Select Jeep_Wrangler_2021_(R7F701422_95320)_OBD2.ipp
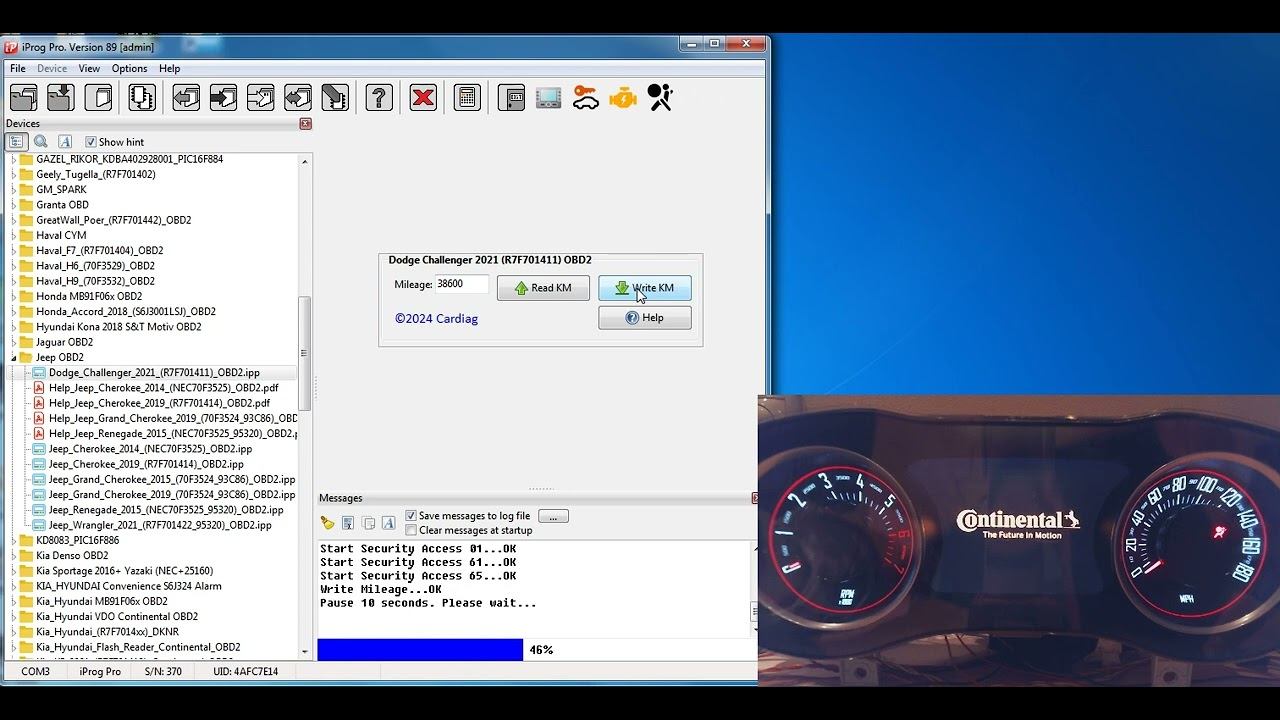Viewport: 1280px width, 720px height. 160,525
